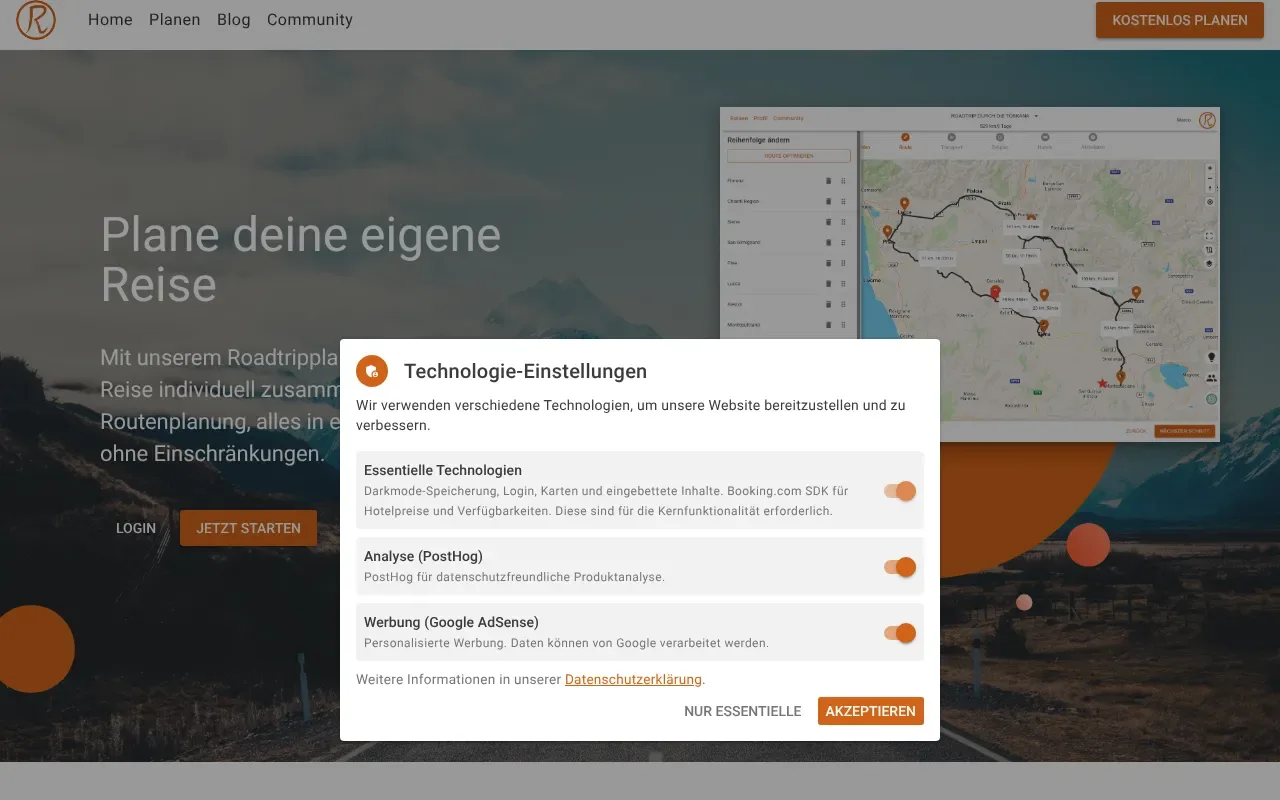The width and height of the screenshot is (1280, 800).
Task: Open the Datenschutzerklärung link
Action: pyautogui.click(x=633, y=679)
